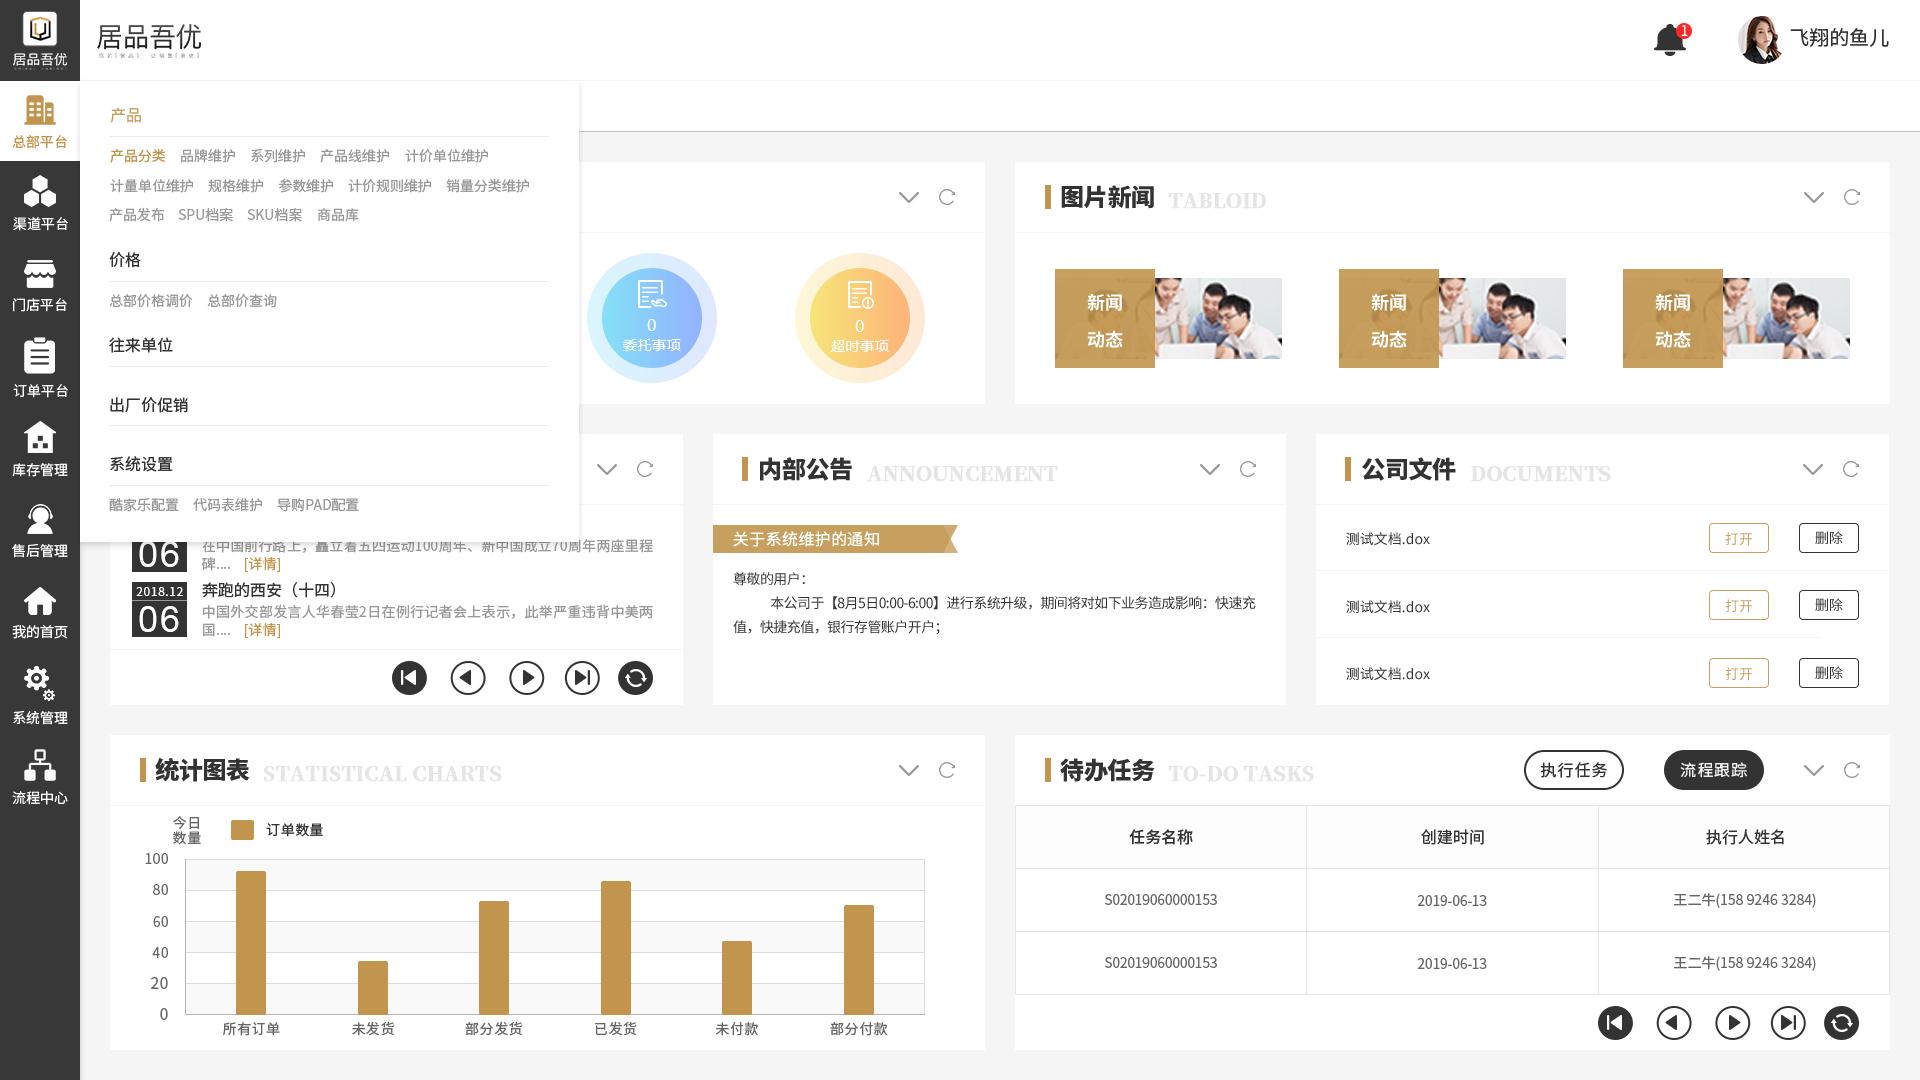
Task: Click the 详情 link of 奔跑的西安 news
Action: [262, 630]
